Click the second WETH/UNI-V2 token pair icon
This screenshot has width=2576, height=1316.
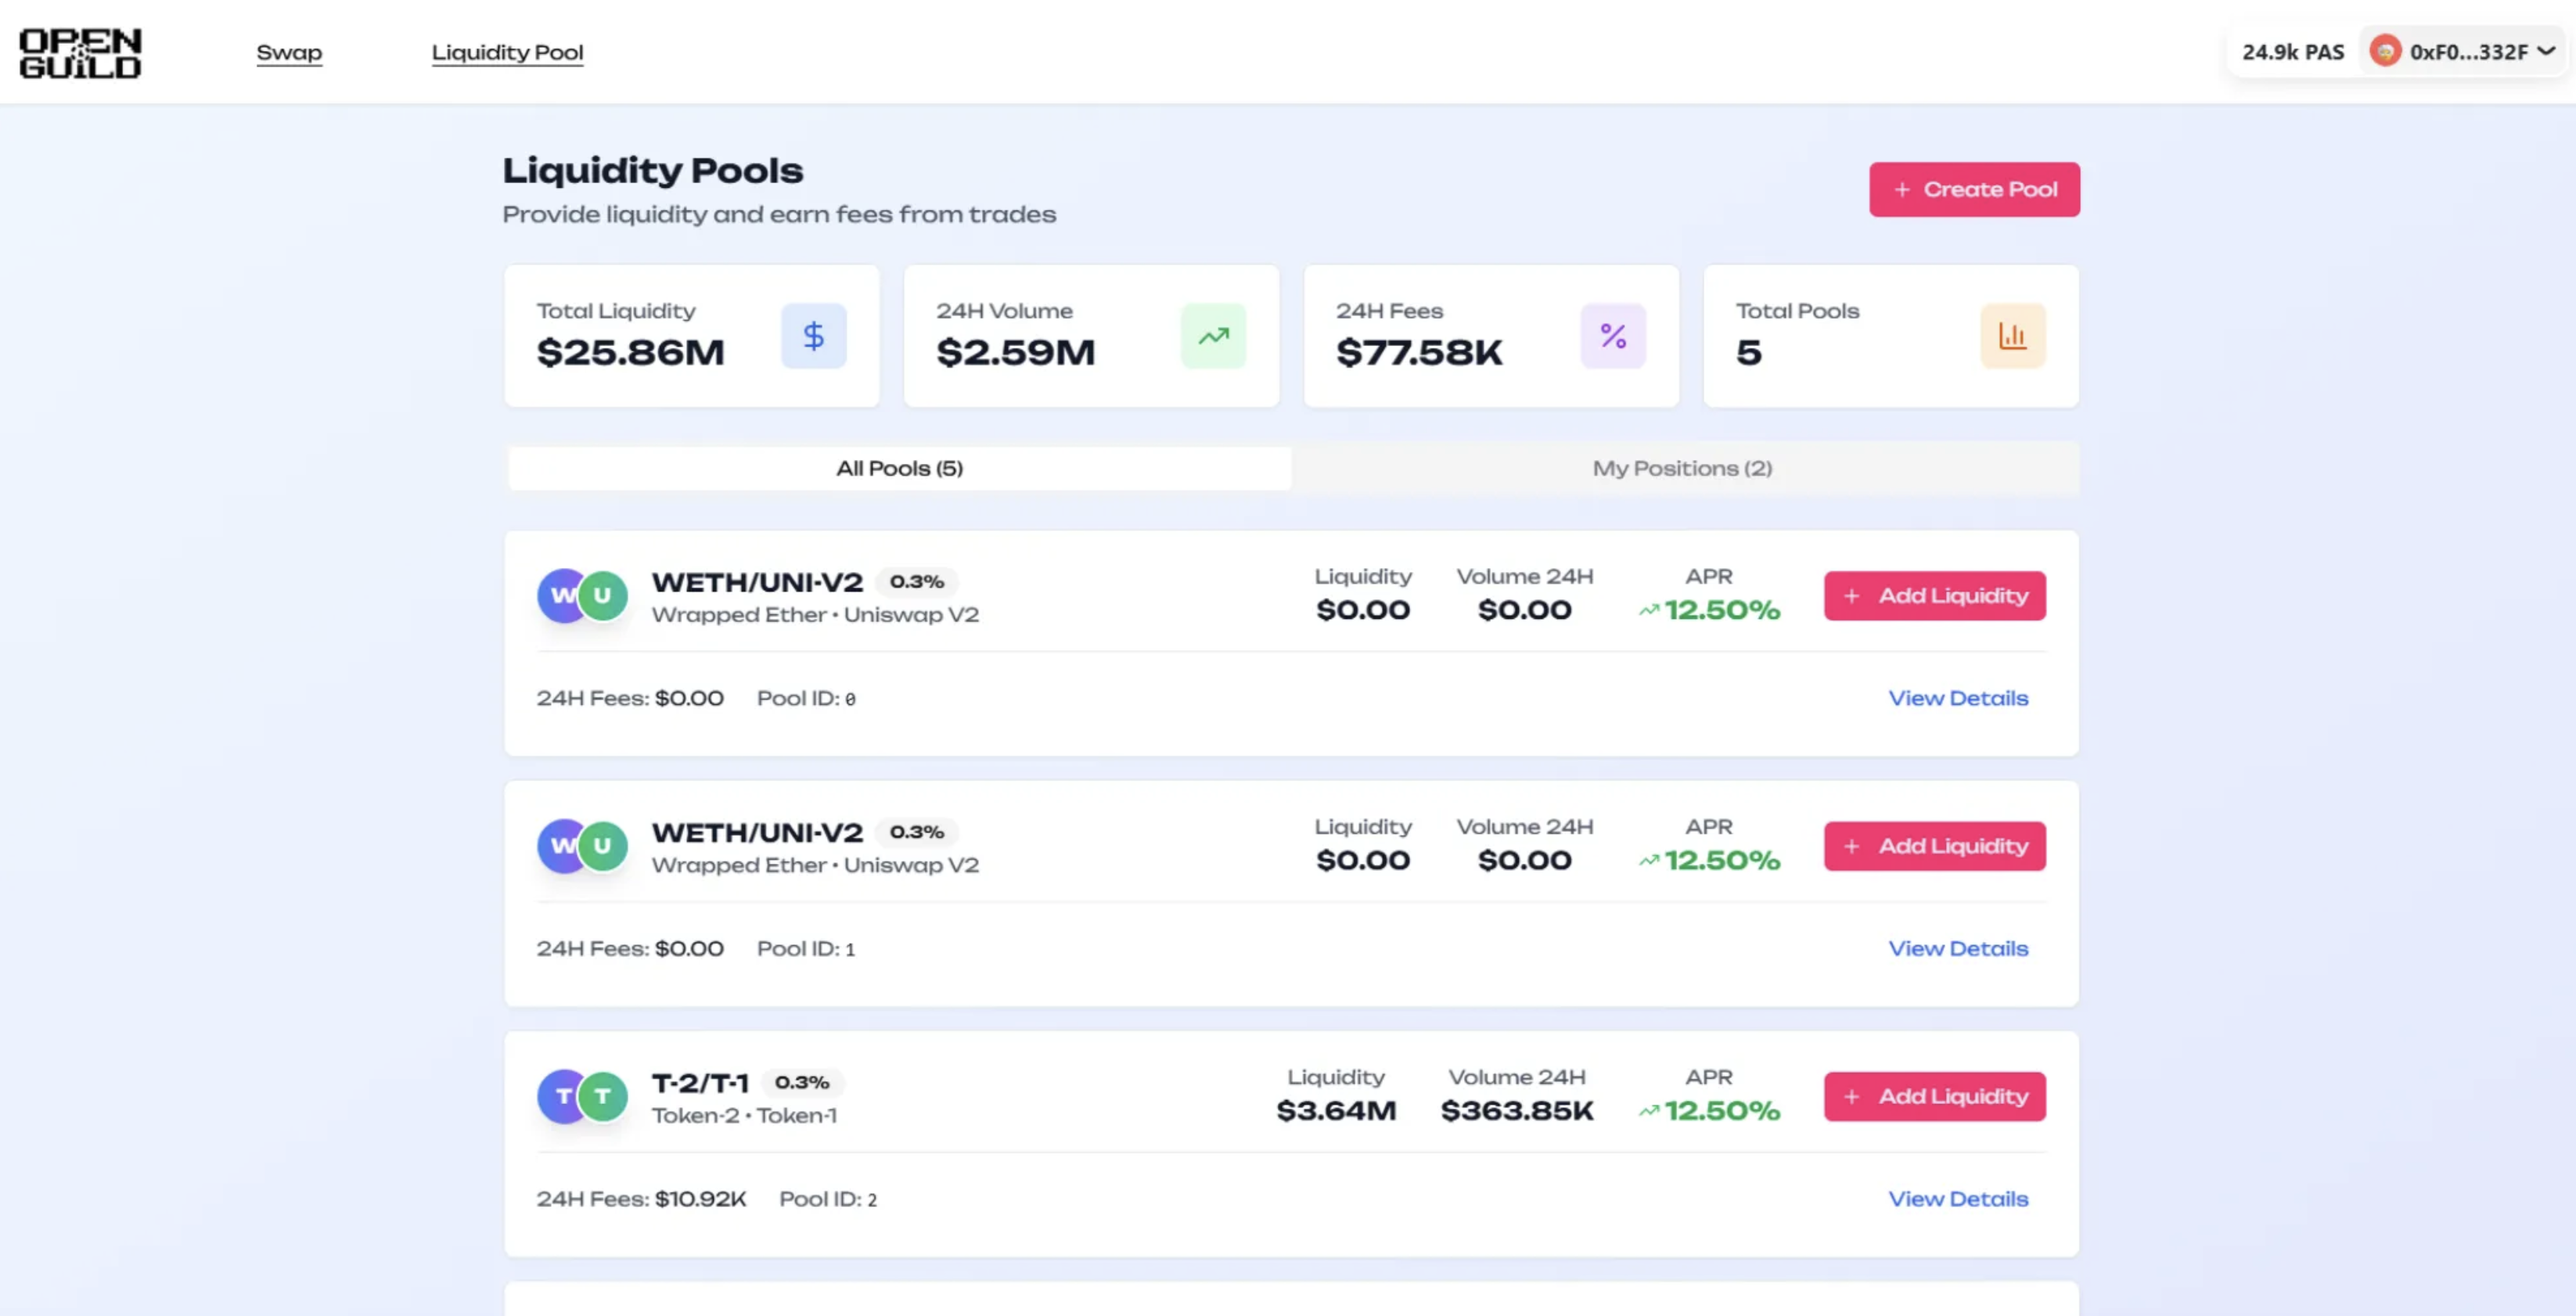click(583, 846)
